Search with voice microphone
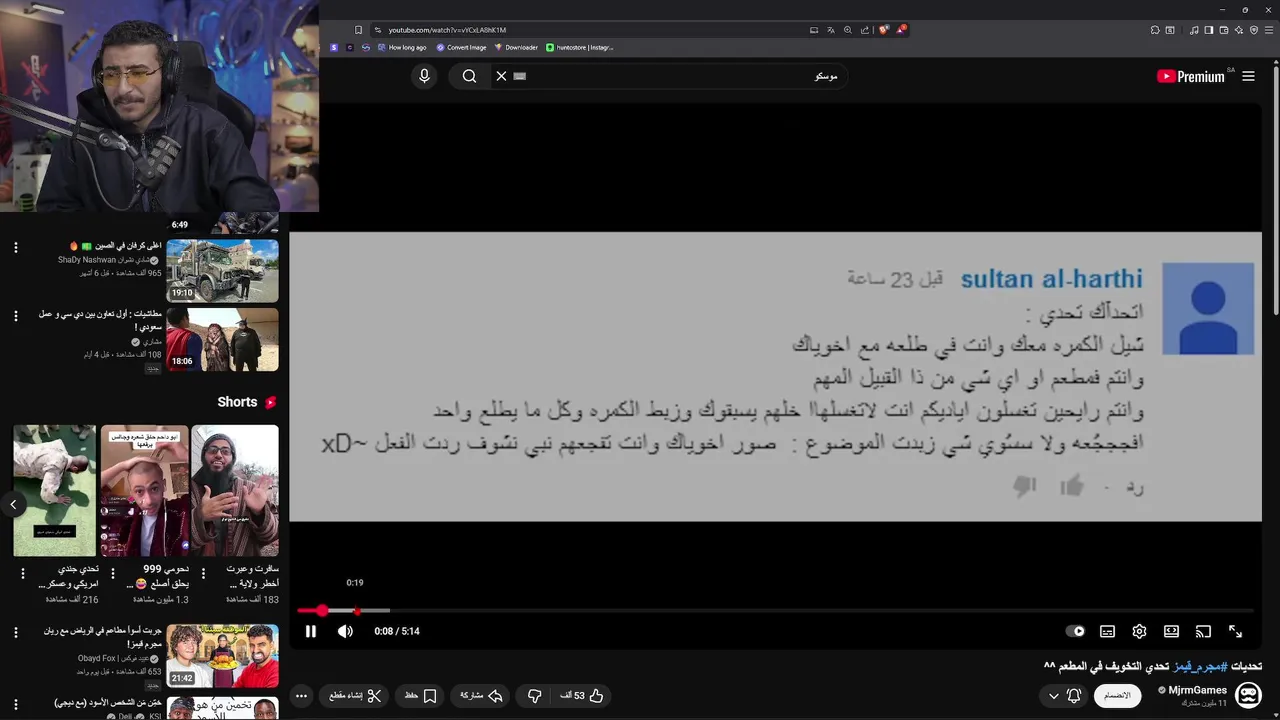 (x=424, y=76)
